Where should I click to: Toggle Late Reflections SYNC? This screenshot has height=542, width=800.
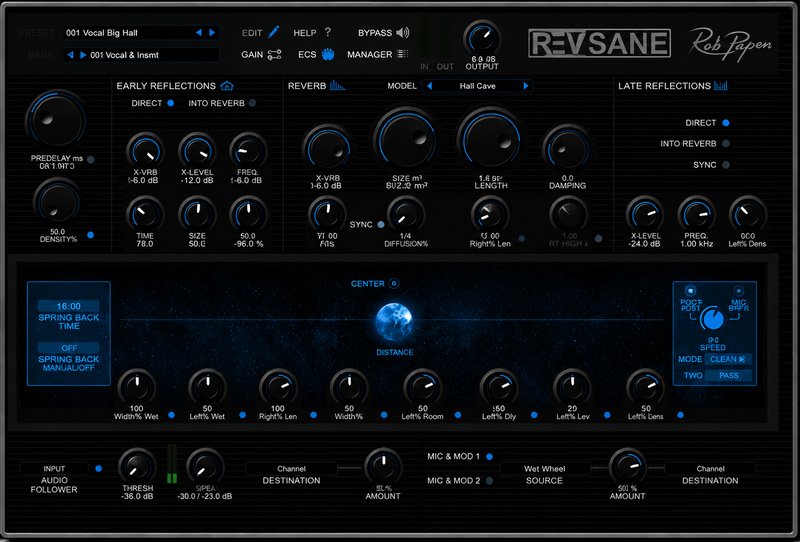coord(726,165)
